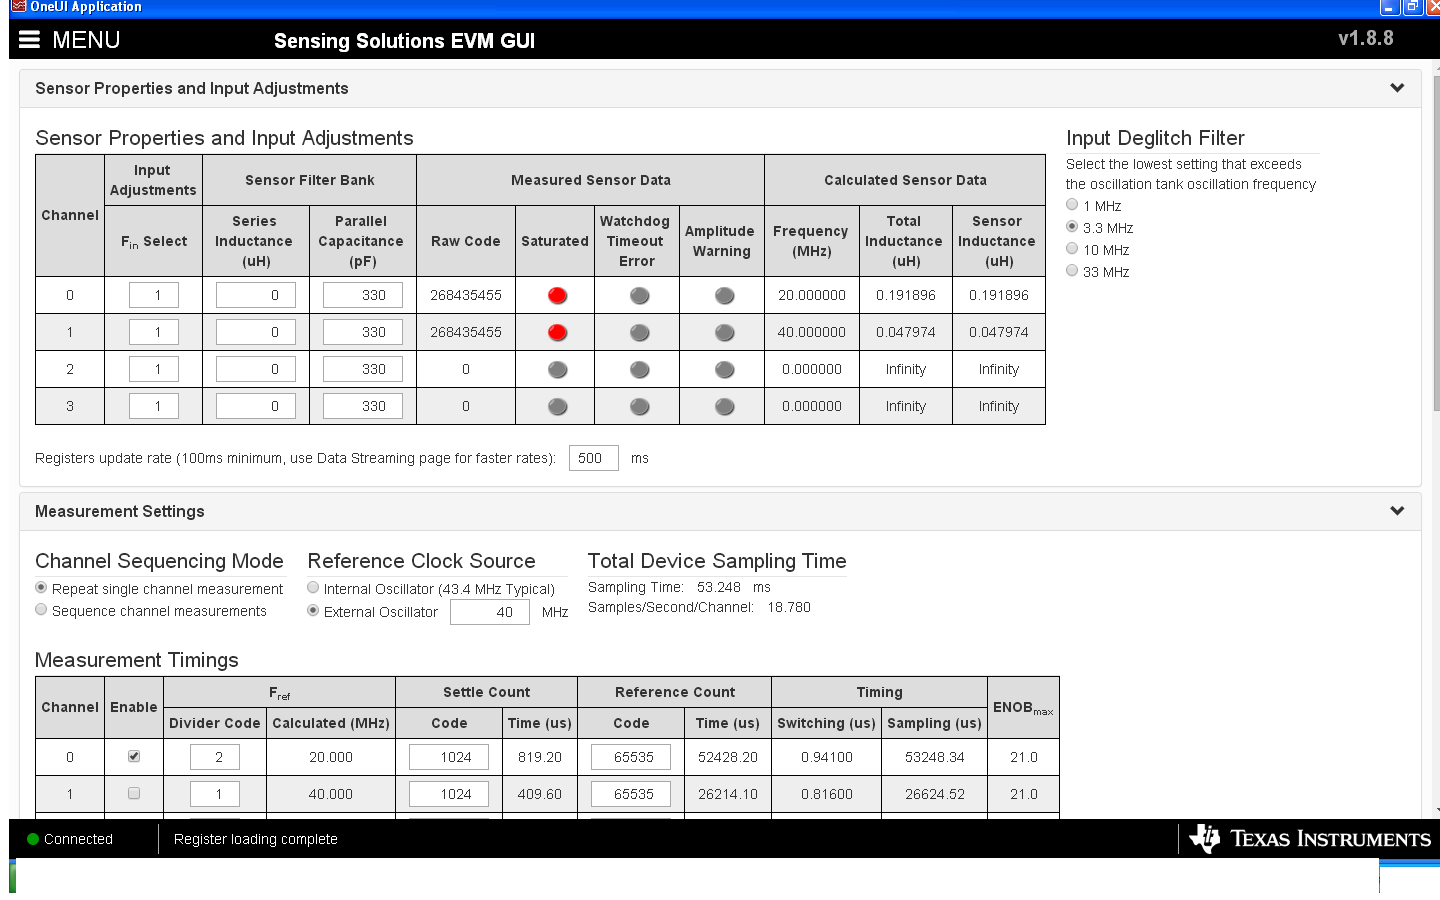Click channel 2 Amplitude Warning indicator
Viewport: 1440px width, 900px height.
point(725,370)
